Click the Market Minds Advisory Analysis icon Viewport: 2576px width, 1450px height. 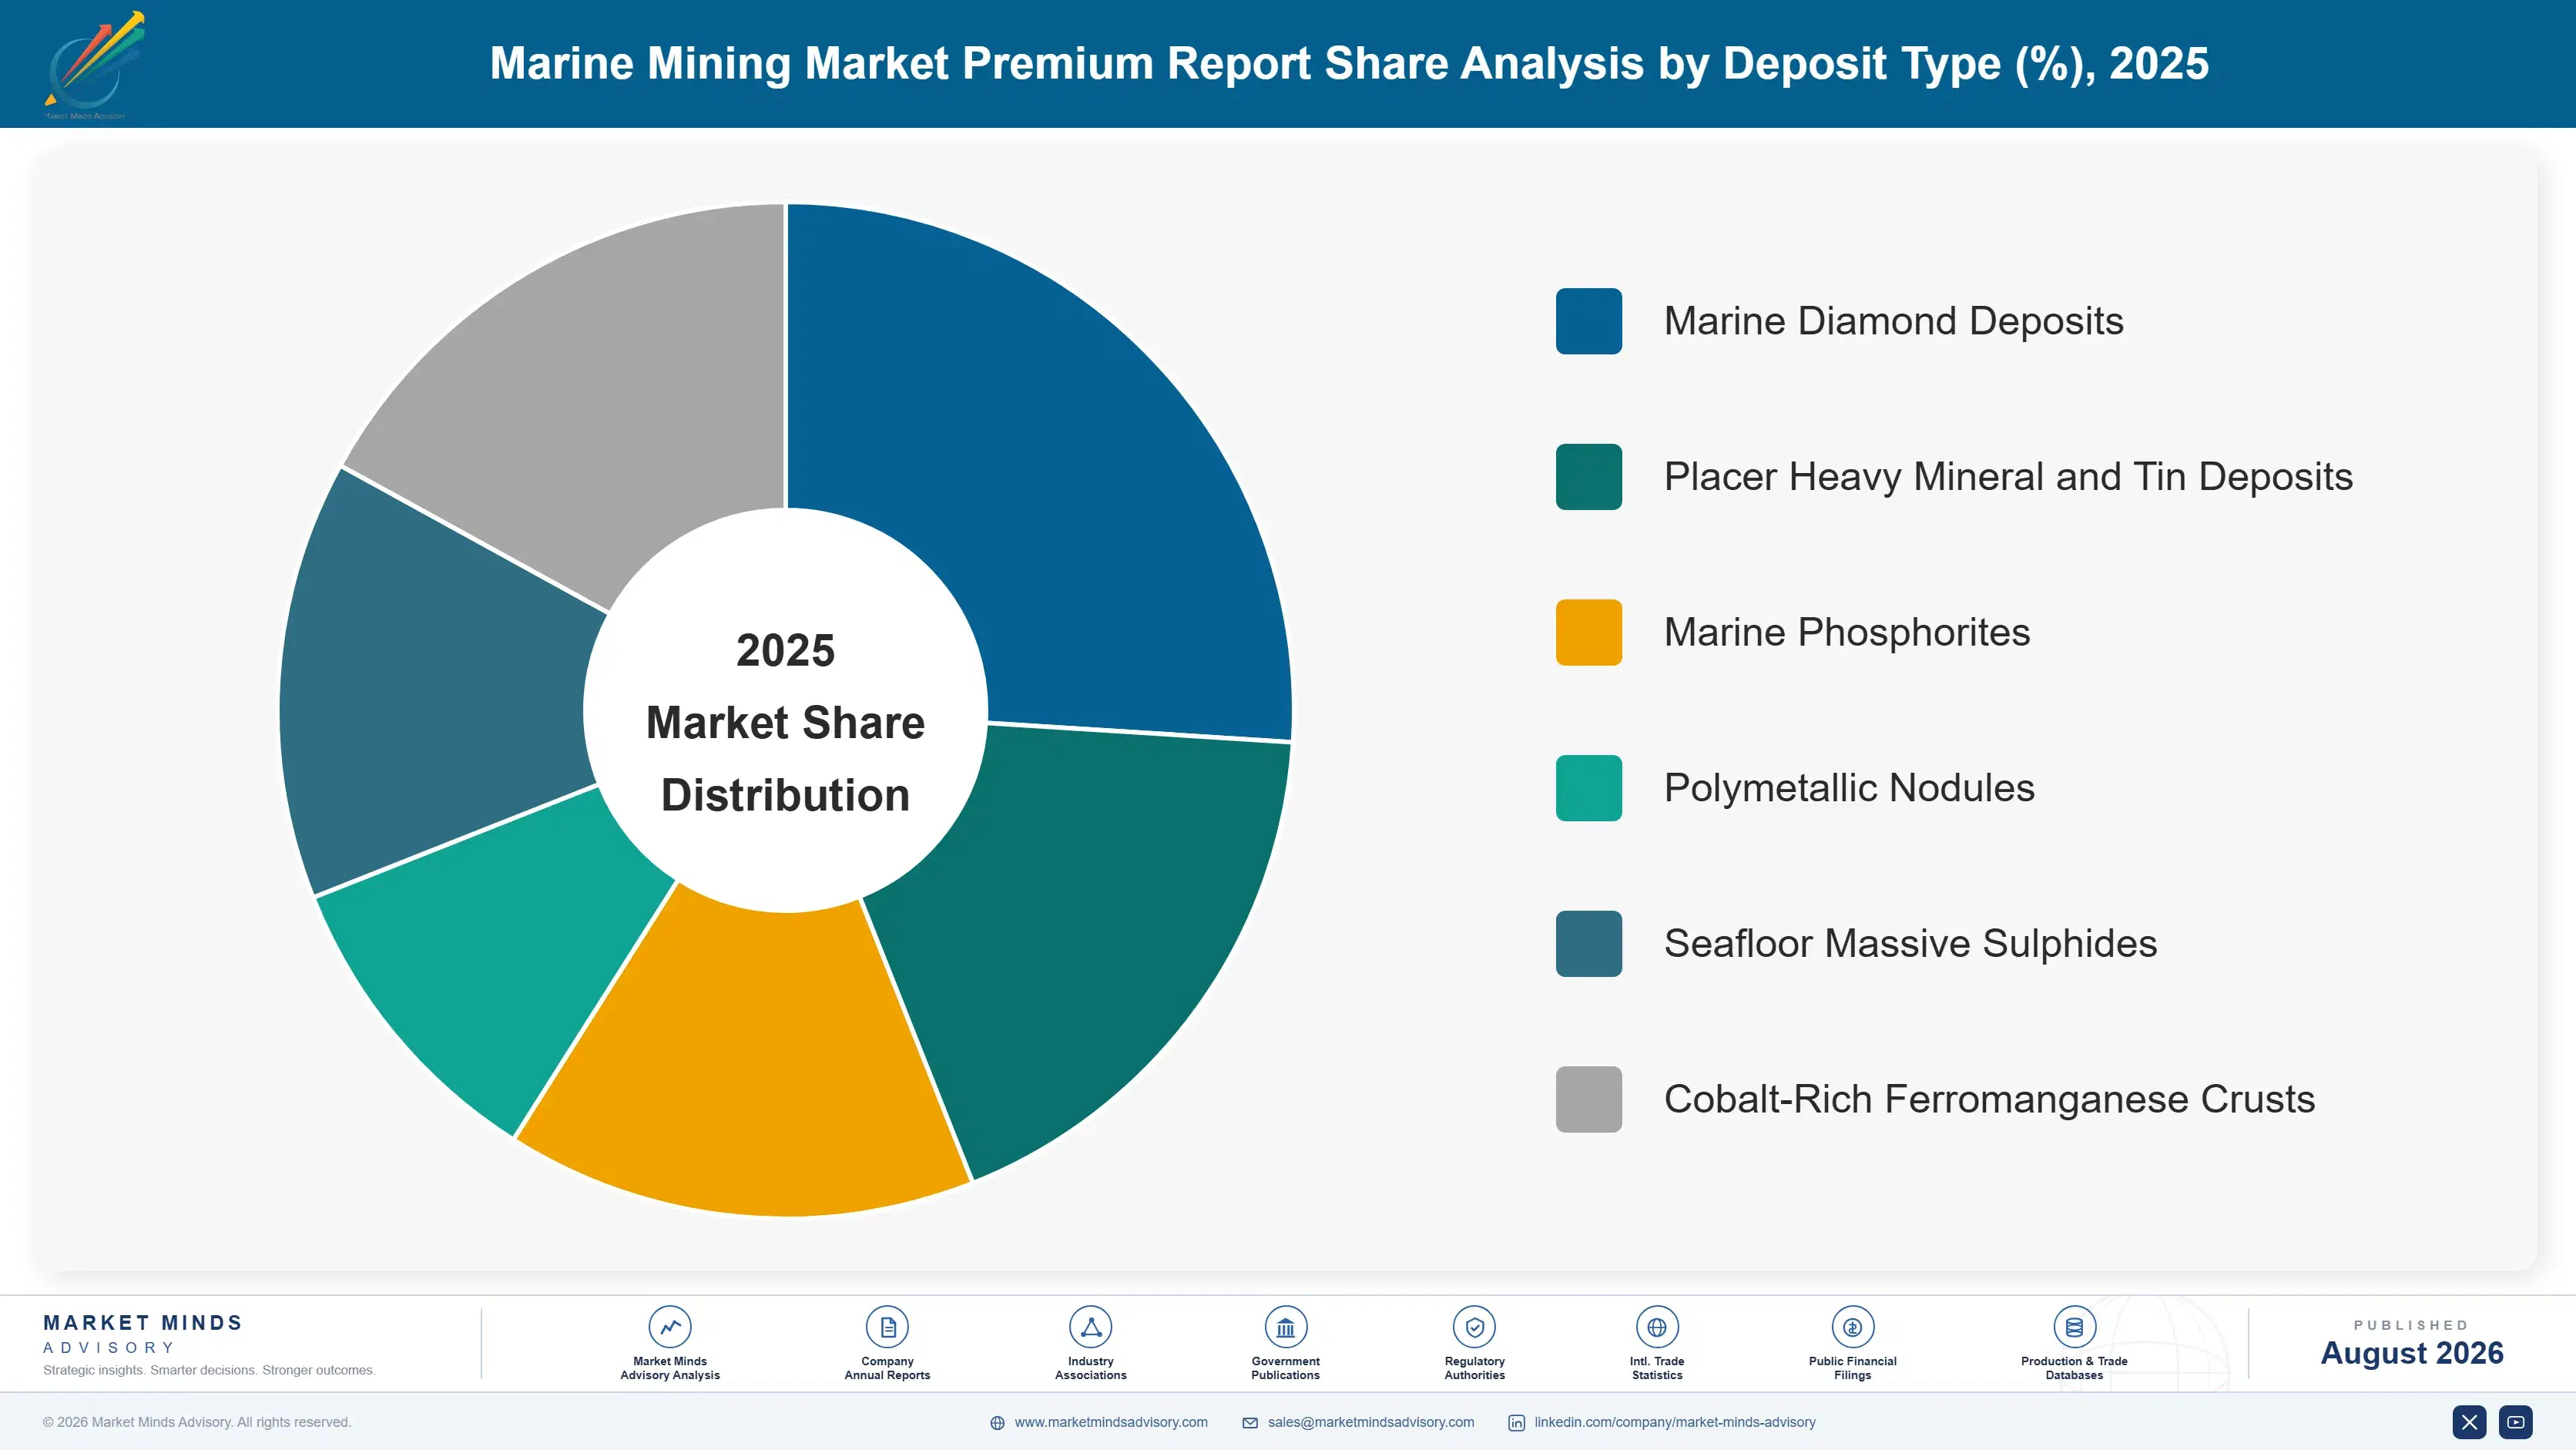coord(670,1327)
